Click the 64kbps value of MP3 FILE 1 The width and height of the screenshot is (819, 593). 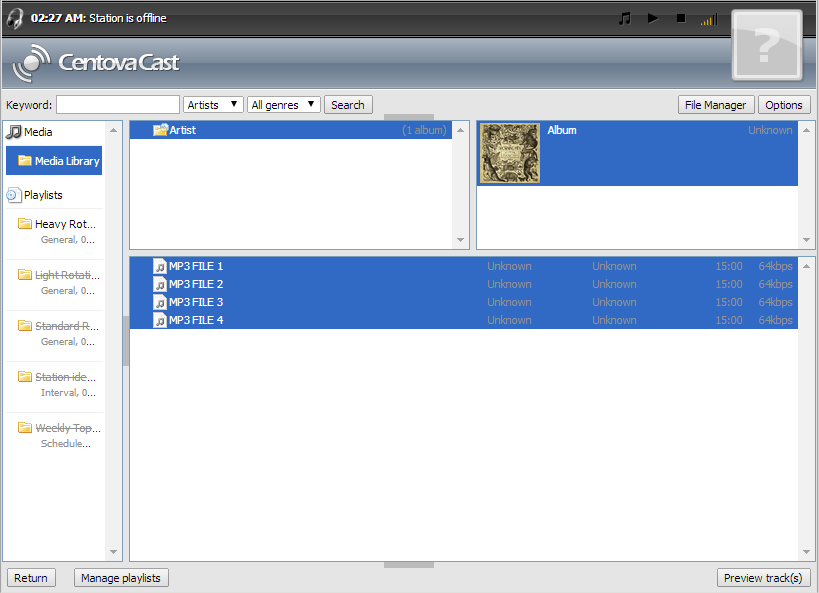pyautogui.click(x=775, y=266)
